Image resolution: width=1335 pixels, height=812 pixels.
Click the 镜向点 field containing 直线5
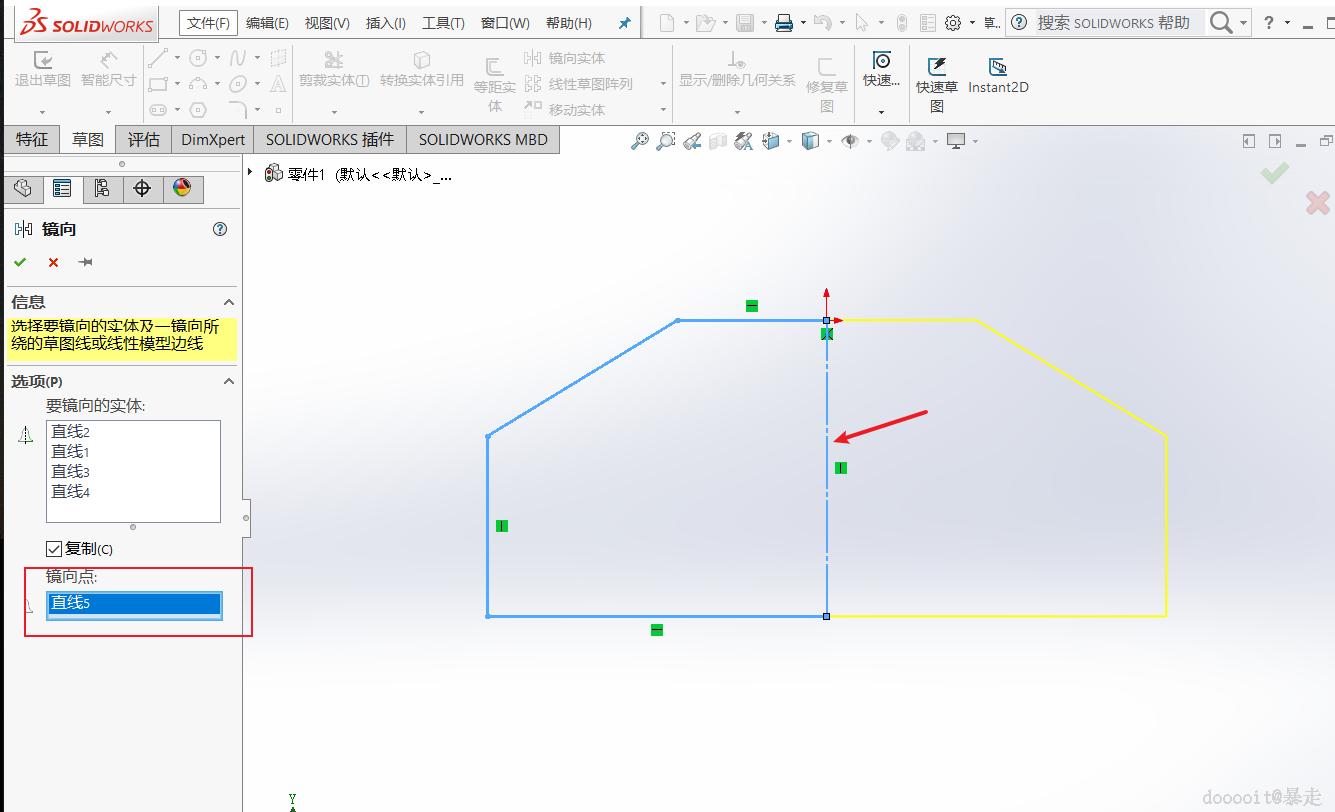[134, 603]
